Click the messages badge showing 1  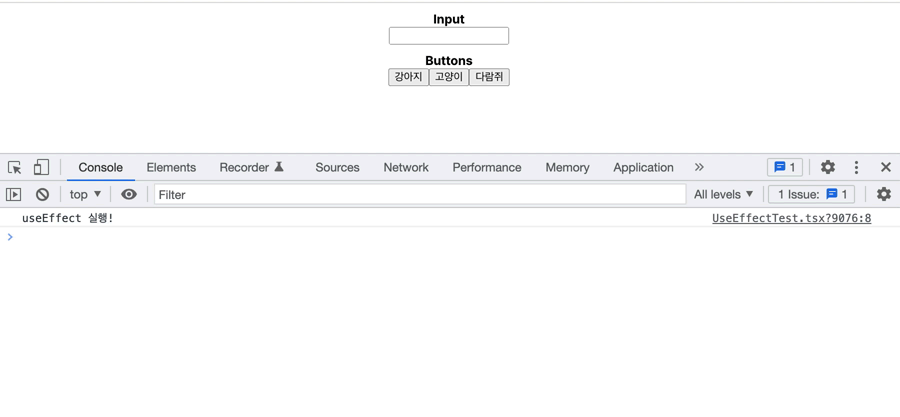click(x=785, y=168)
